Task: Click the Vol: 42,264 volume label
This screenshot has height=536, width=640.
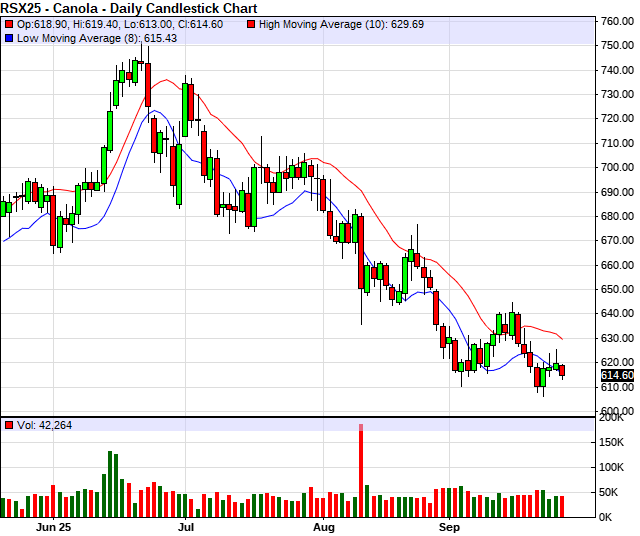Action: click(45, 425)
